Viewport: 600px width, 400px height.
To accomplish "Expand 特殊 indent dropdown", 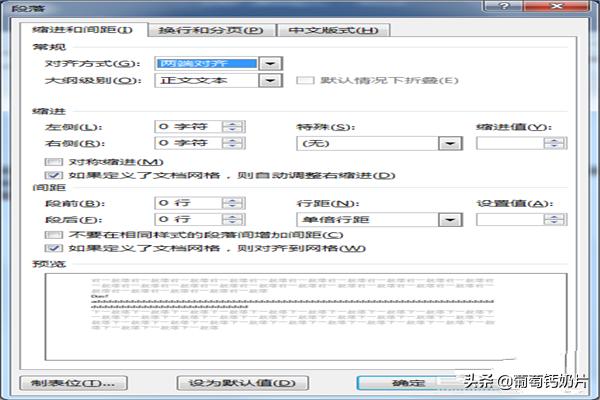I will 450,144.
